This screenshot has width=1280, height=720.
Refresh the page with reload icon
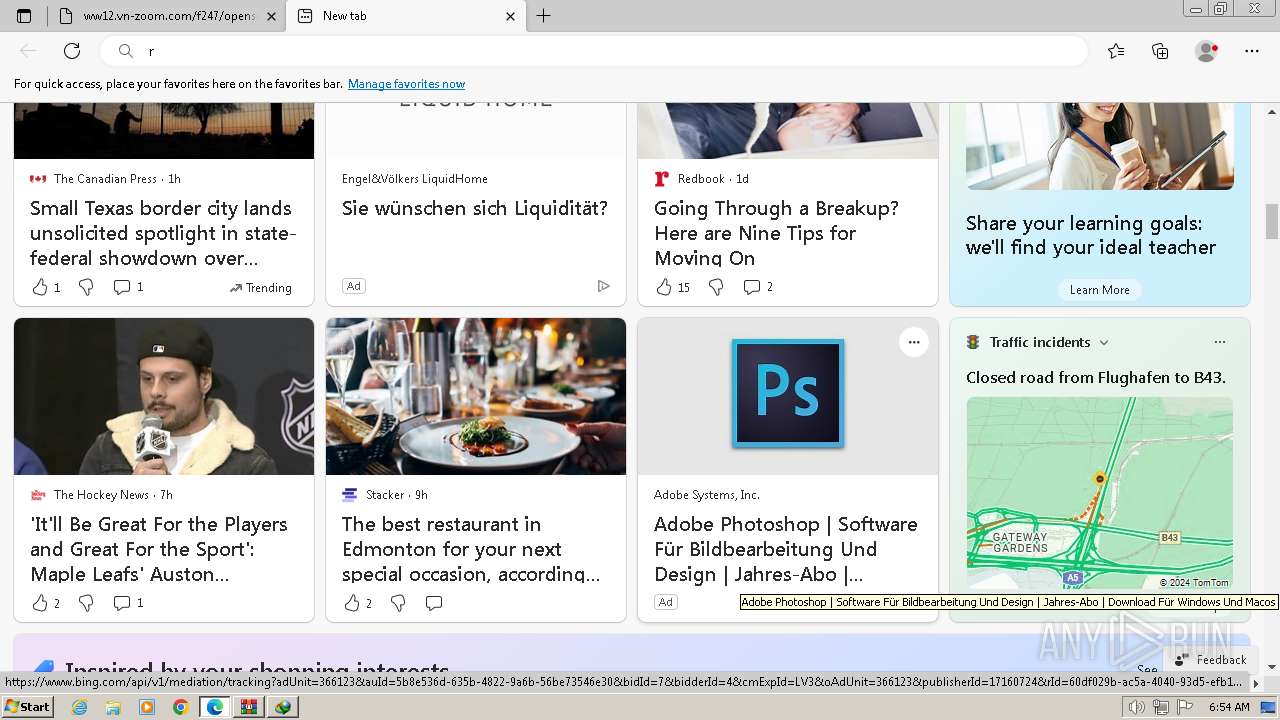(x=72, y=51)
